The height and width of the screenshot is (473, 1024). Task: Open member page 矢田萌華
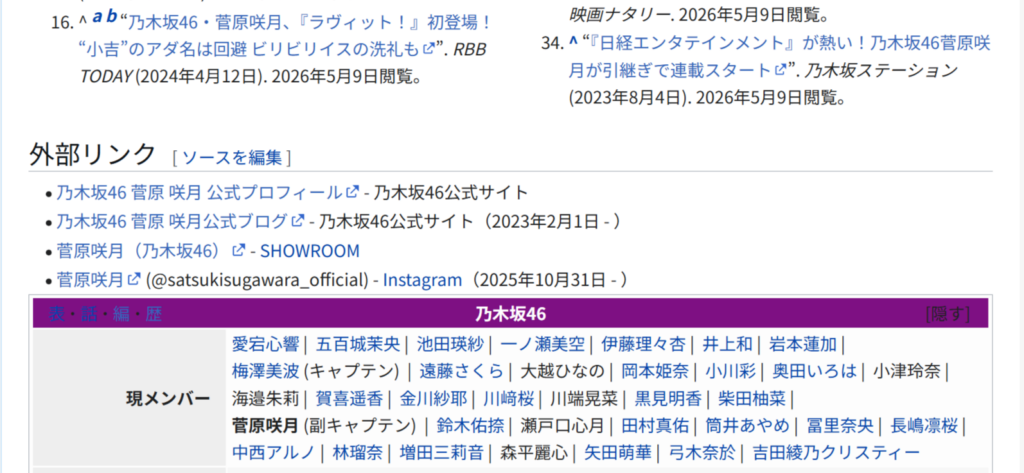(x=618, y=452)
